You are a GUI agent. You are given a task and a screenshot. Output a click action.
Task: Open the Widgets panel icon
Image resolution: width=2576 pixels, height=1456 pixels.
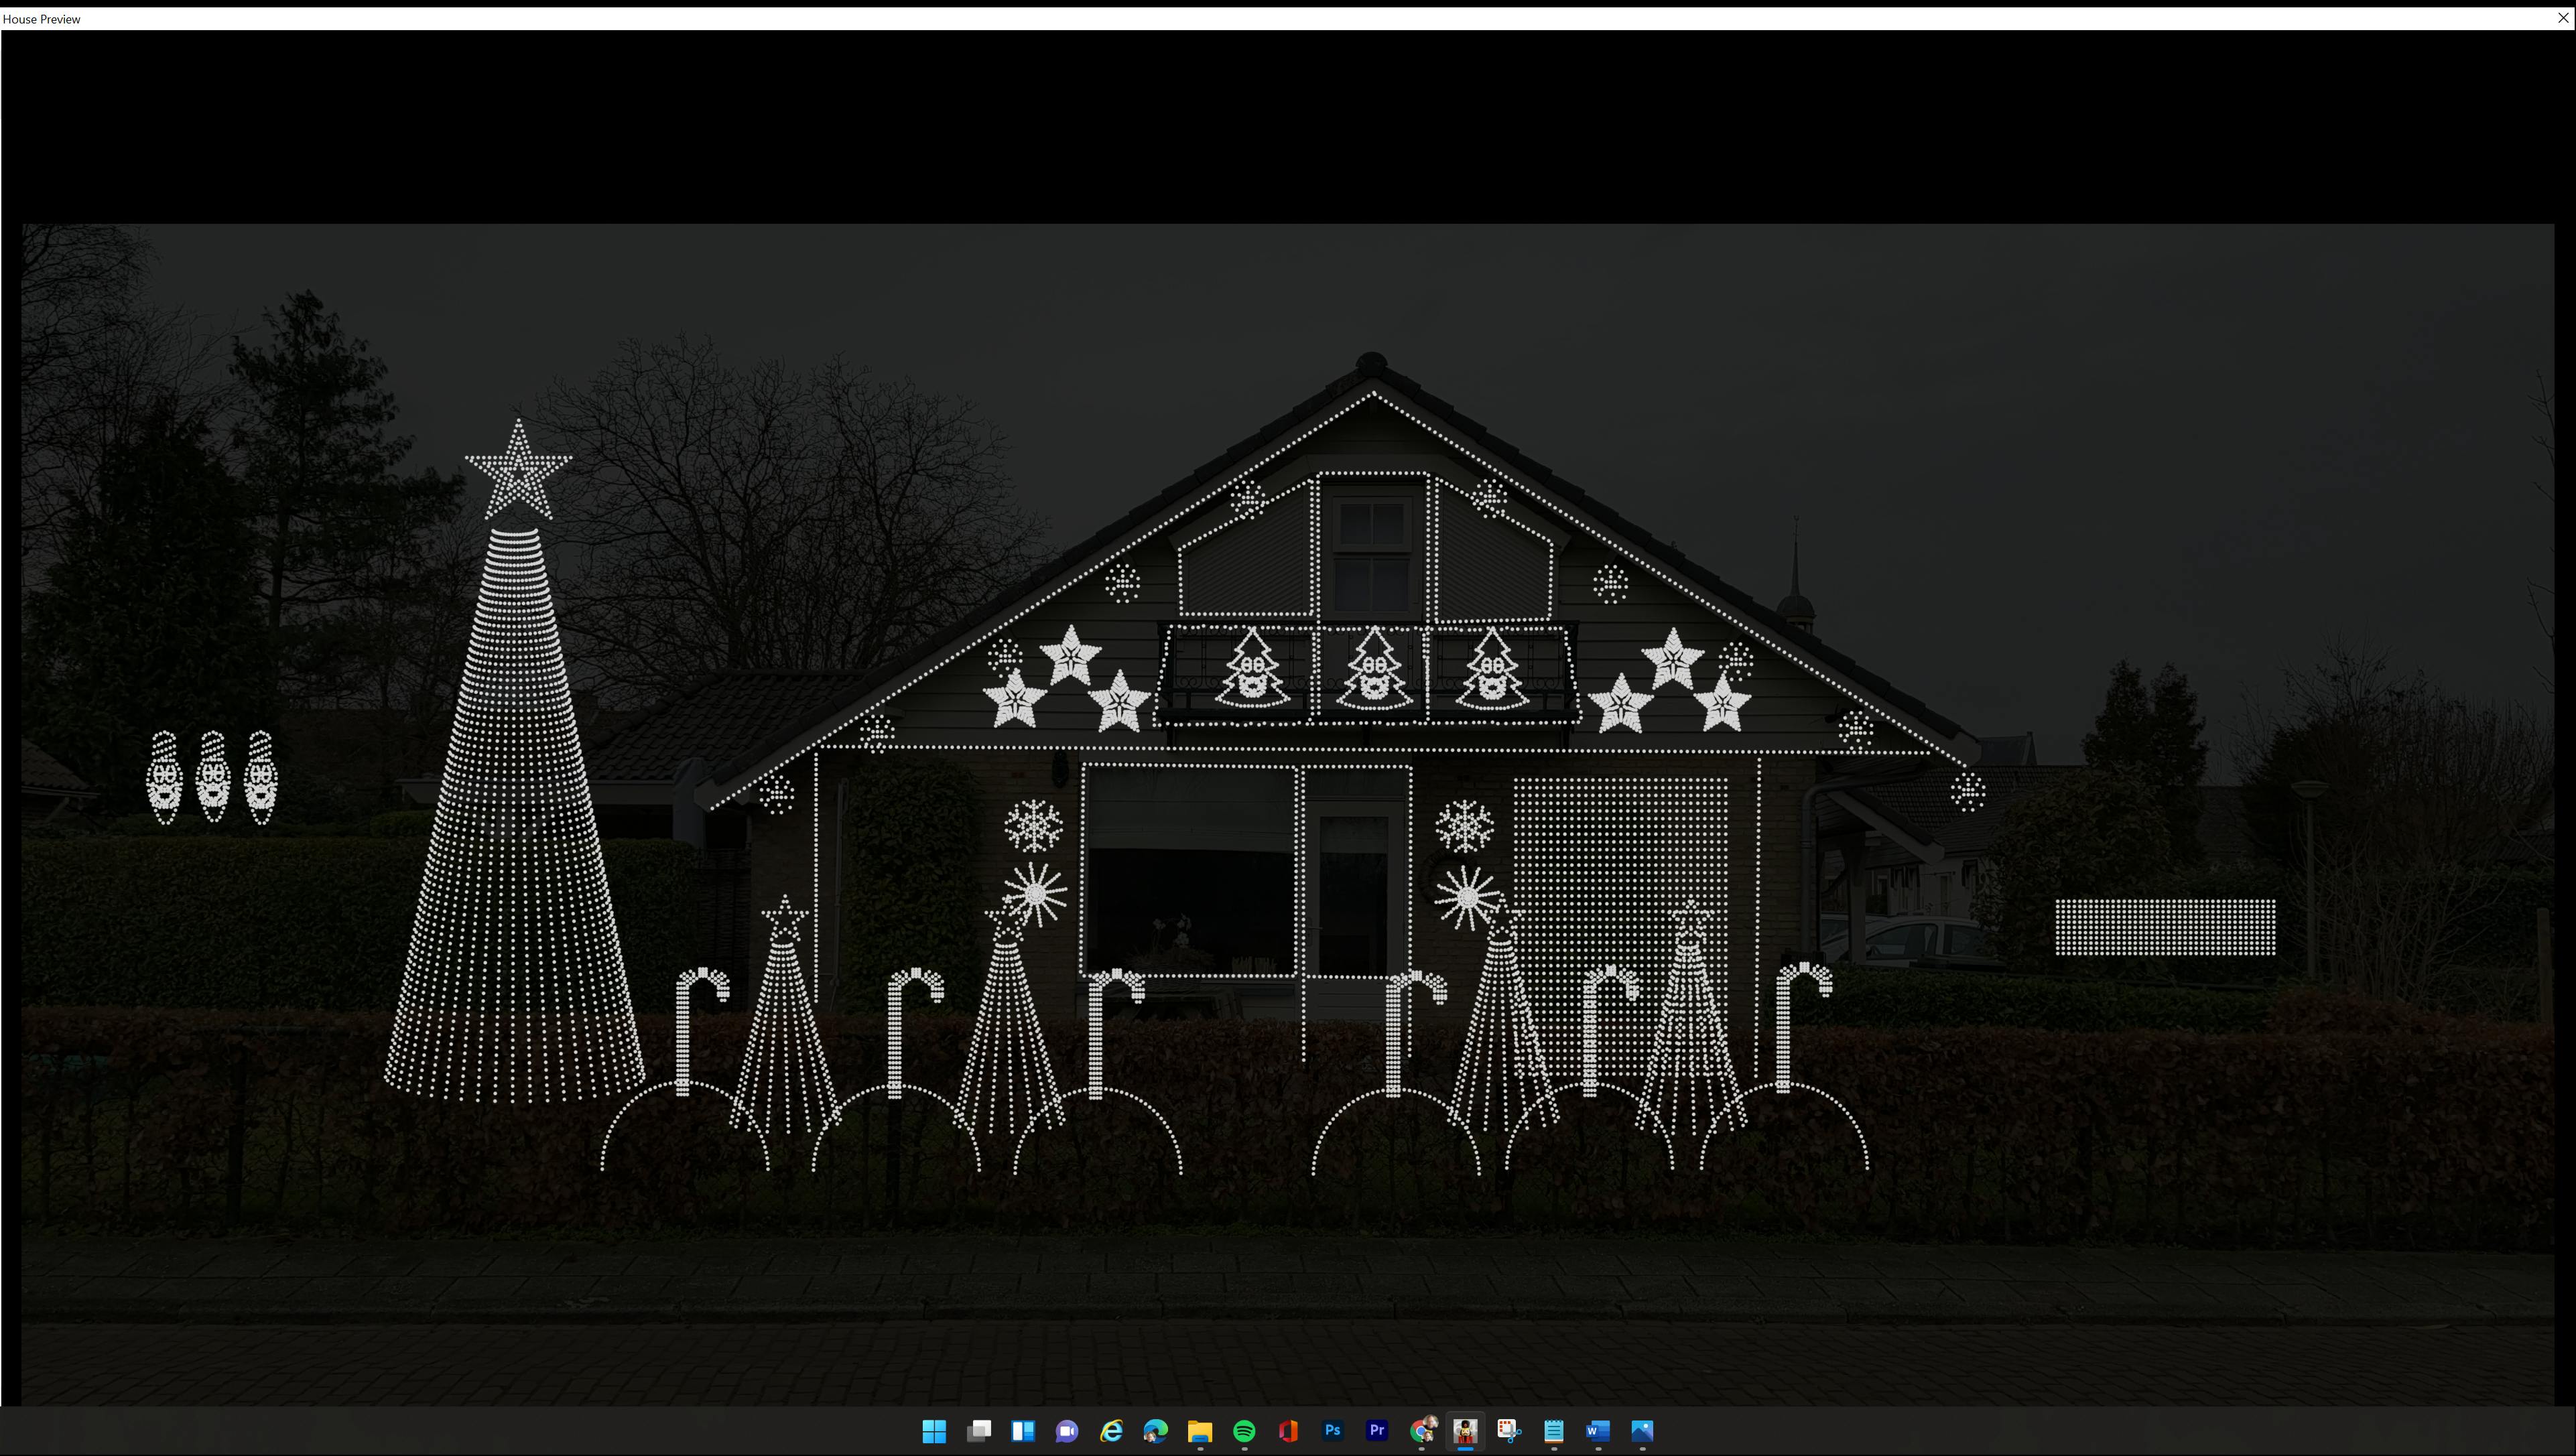(x=1023, y=1431)
